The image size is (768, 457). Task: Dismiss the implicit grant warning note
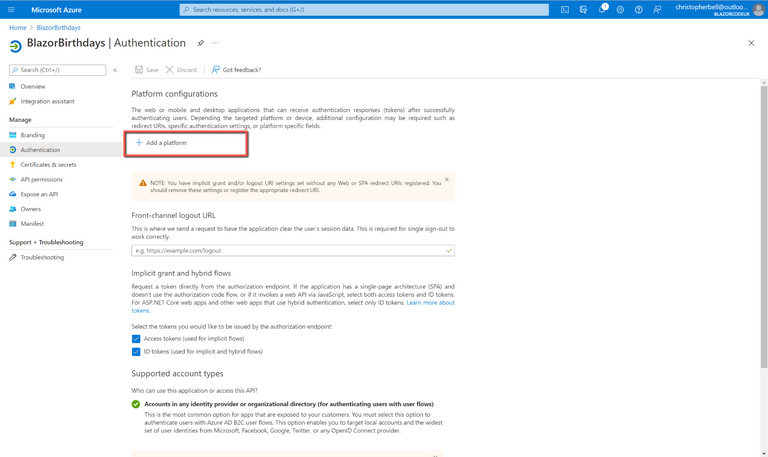click(446, 180)
